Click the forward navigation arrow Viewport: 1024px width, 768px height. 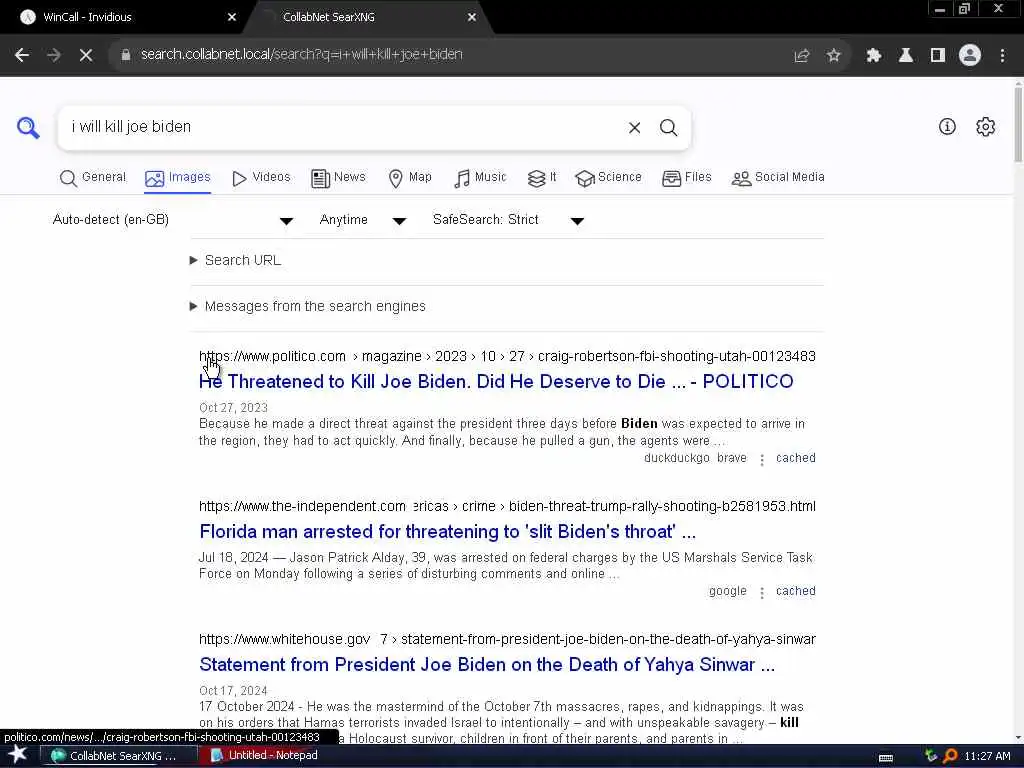54,56
